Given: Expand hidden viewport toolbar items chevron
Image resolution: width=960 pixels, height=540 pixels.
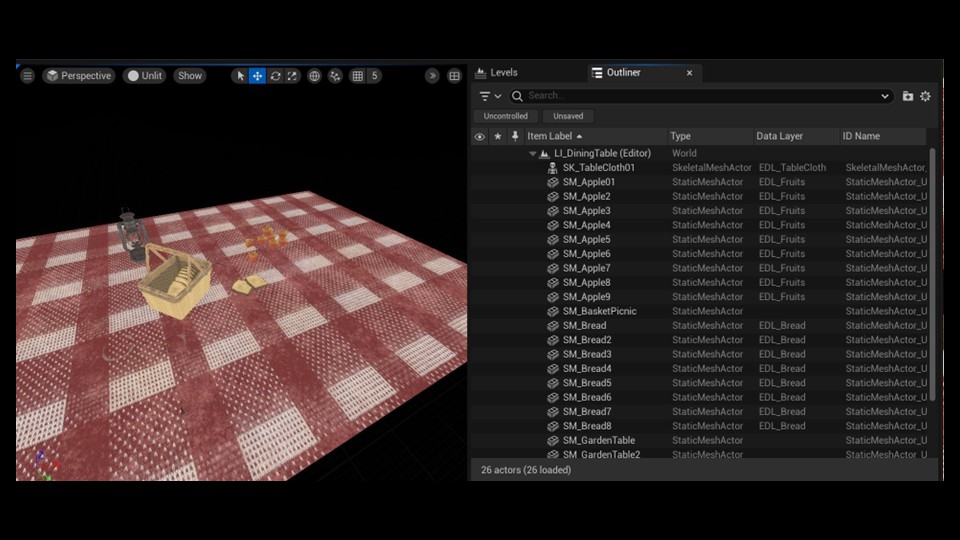Looking at the screenshot, I should tap(432, 76).
